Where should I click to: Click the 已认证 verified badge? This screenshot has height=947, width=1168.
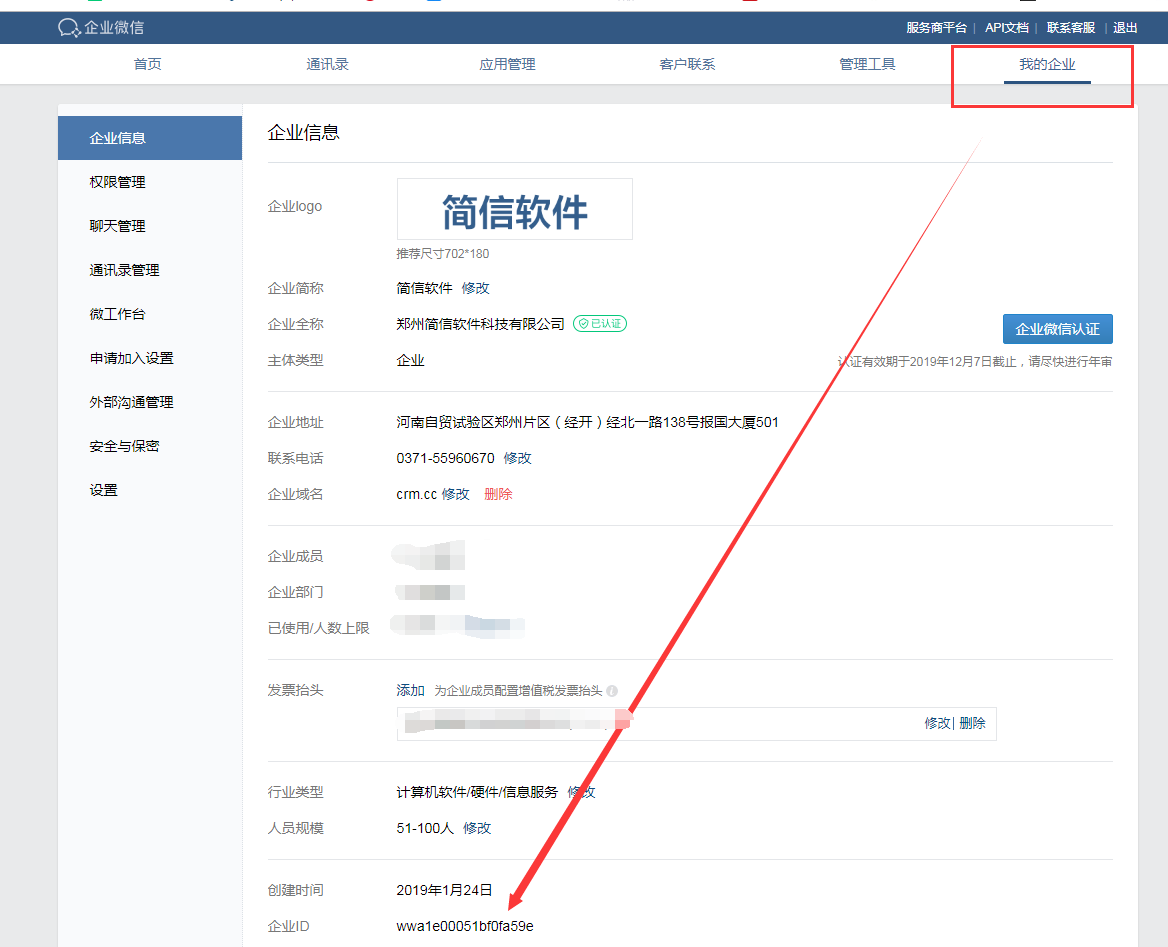[600, 324]
